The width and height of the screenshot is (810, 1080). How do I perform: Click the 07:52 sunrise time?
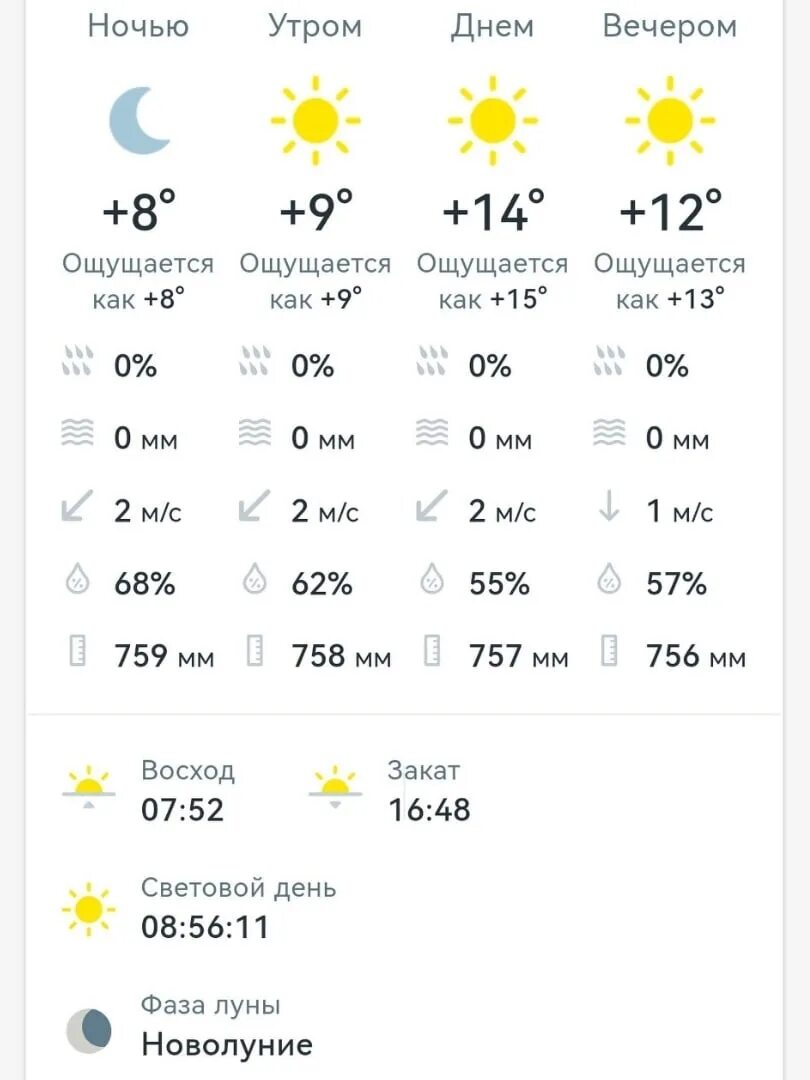tap(183, 810)
